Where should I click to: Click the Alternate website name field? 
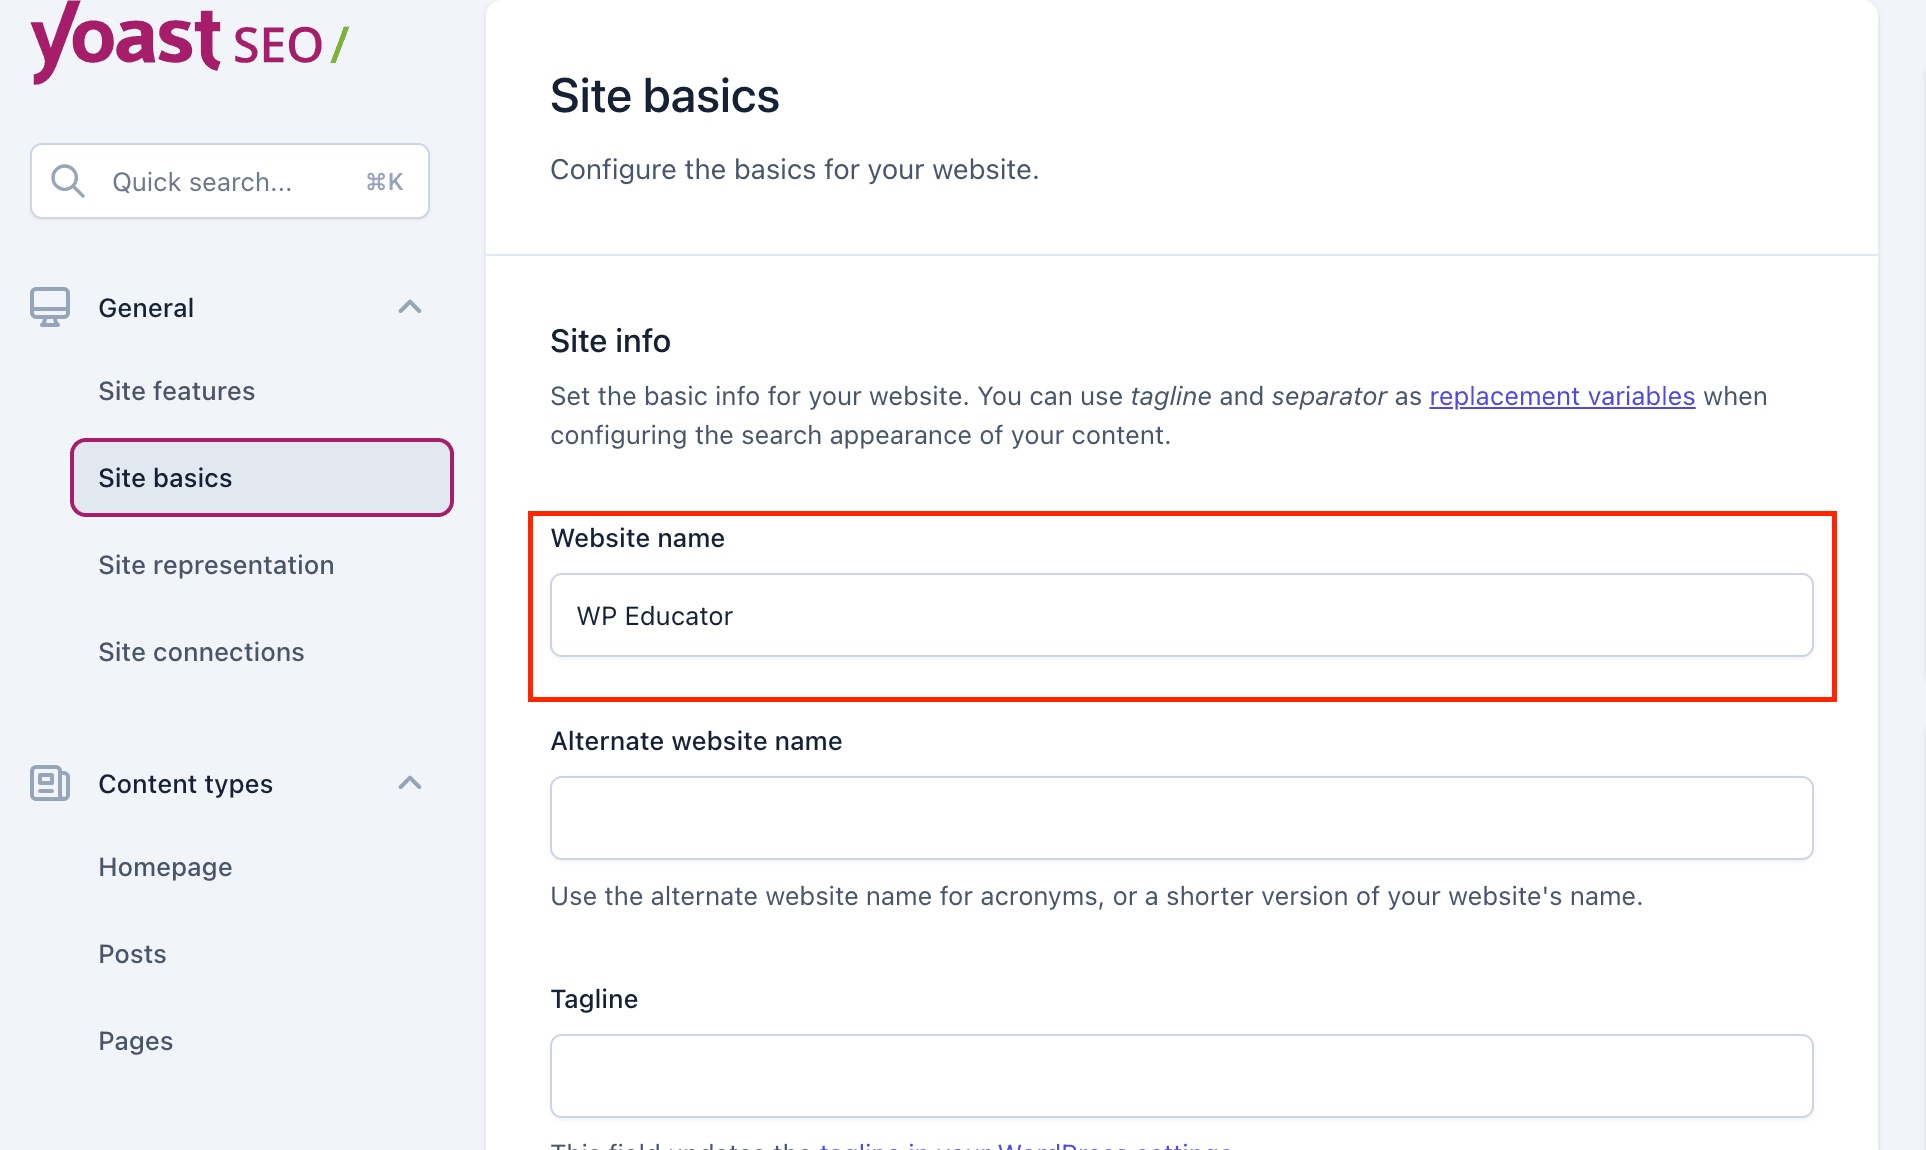pos(1180,817)
